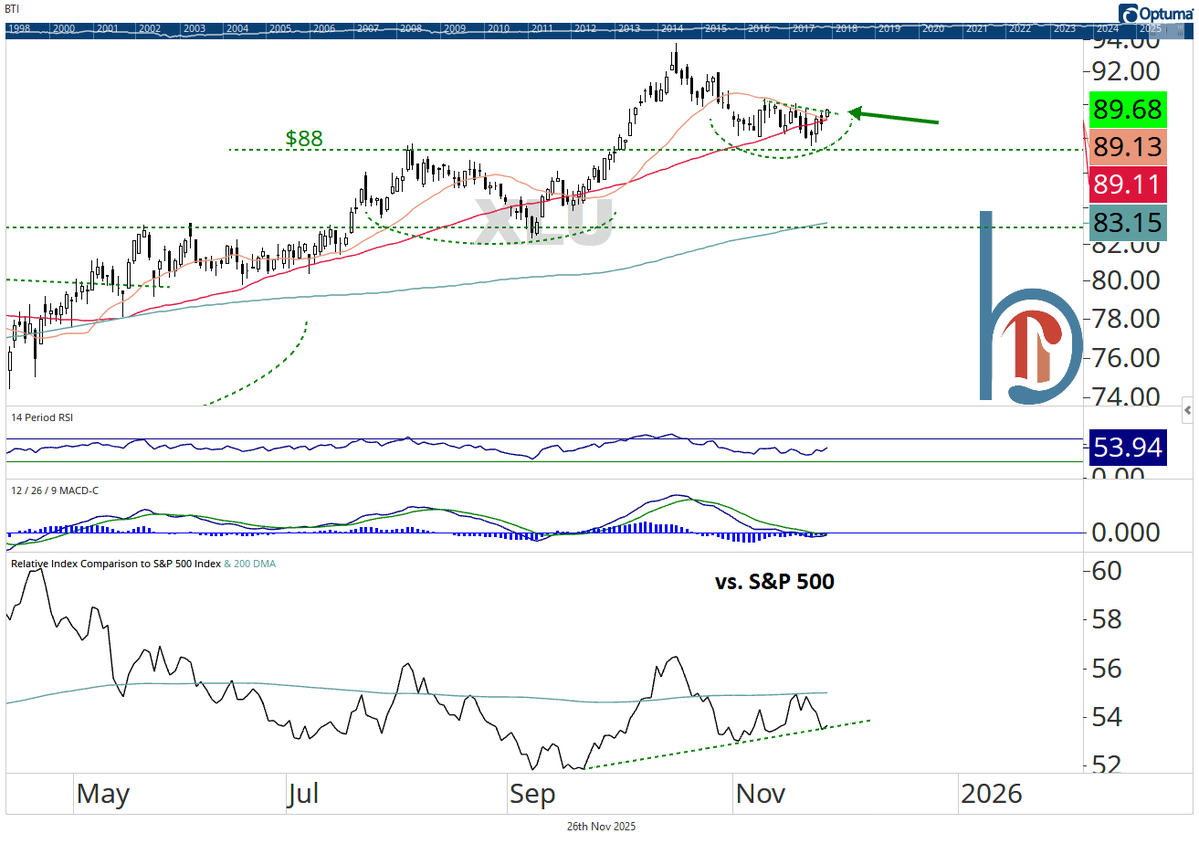Click the green 89.68 last-price flag
The width and height of the screenshot is (1199, 844).
pyautogui.click(x=1128, y=110)
